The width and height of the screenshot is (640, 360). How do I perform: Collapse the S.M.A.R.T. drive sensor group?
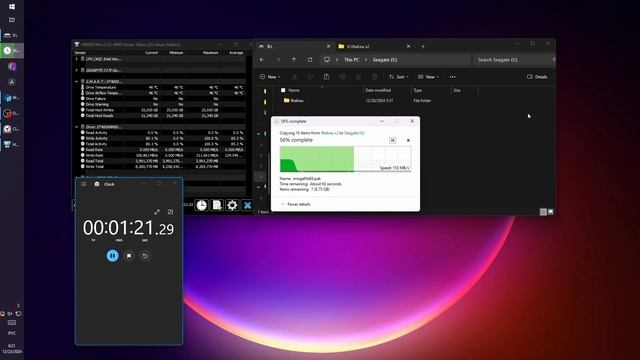(76, 82)
